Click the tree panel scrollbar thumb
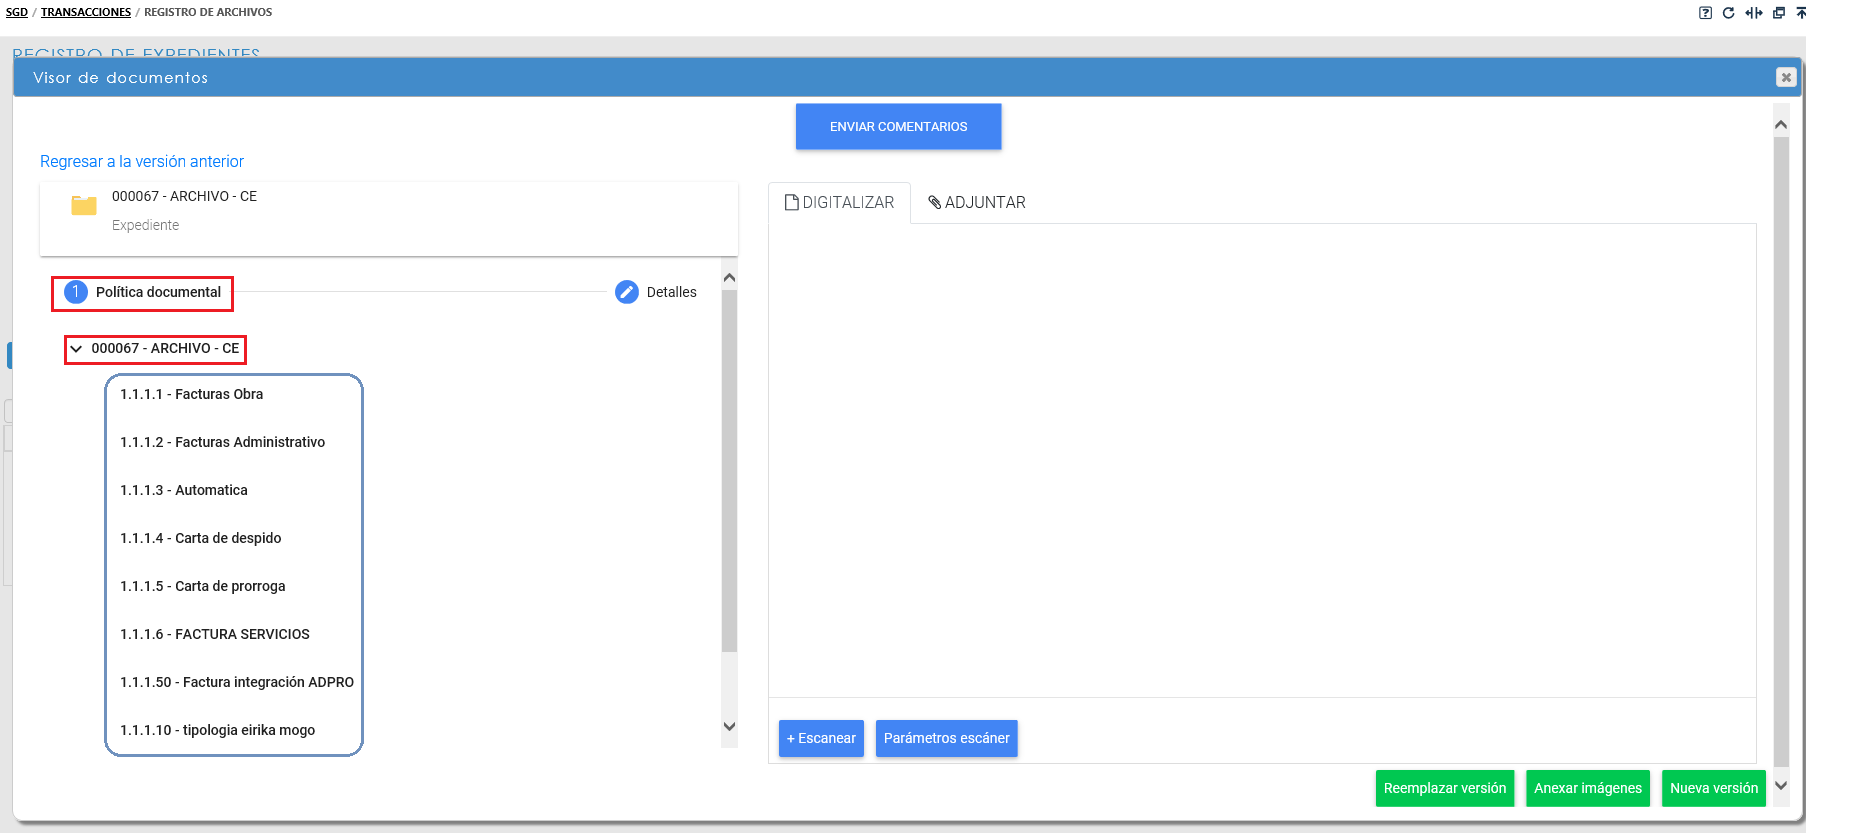Viewport: 1875px width, 833px height. [x=729, y=470]
